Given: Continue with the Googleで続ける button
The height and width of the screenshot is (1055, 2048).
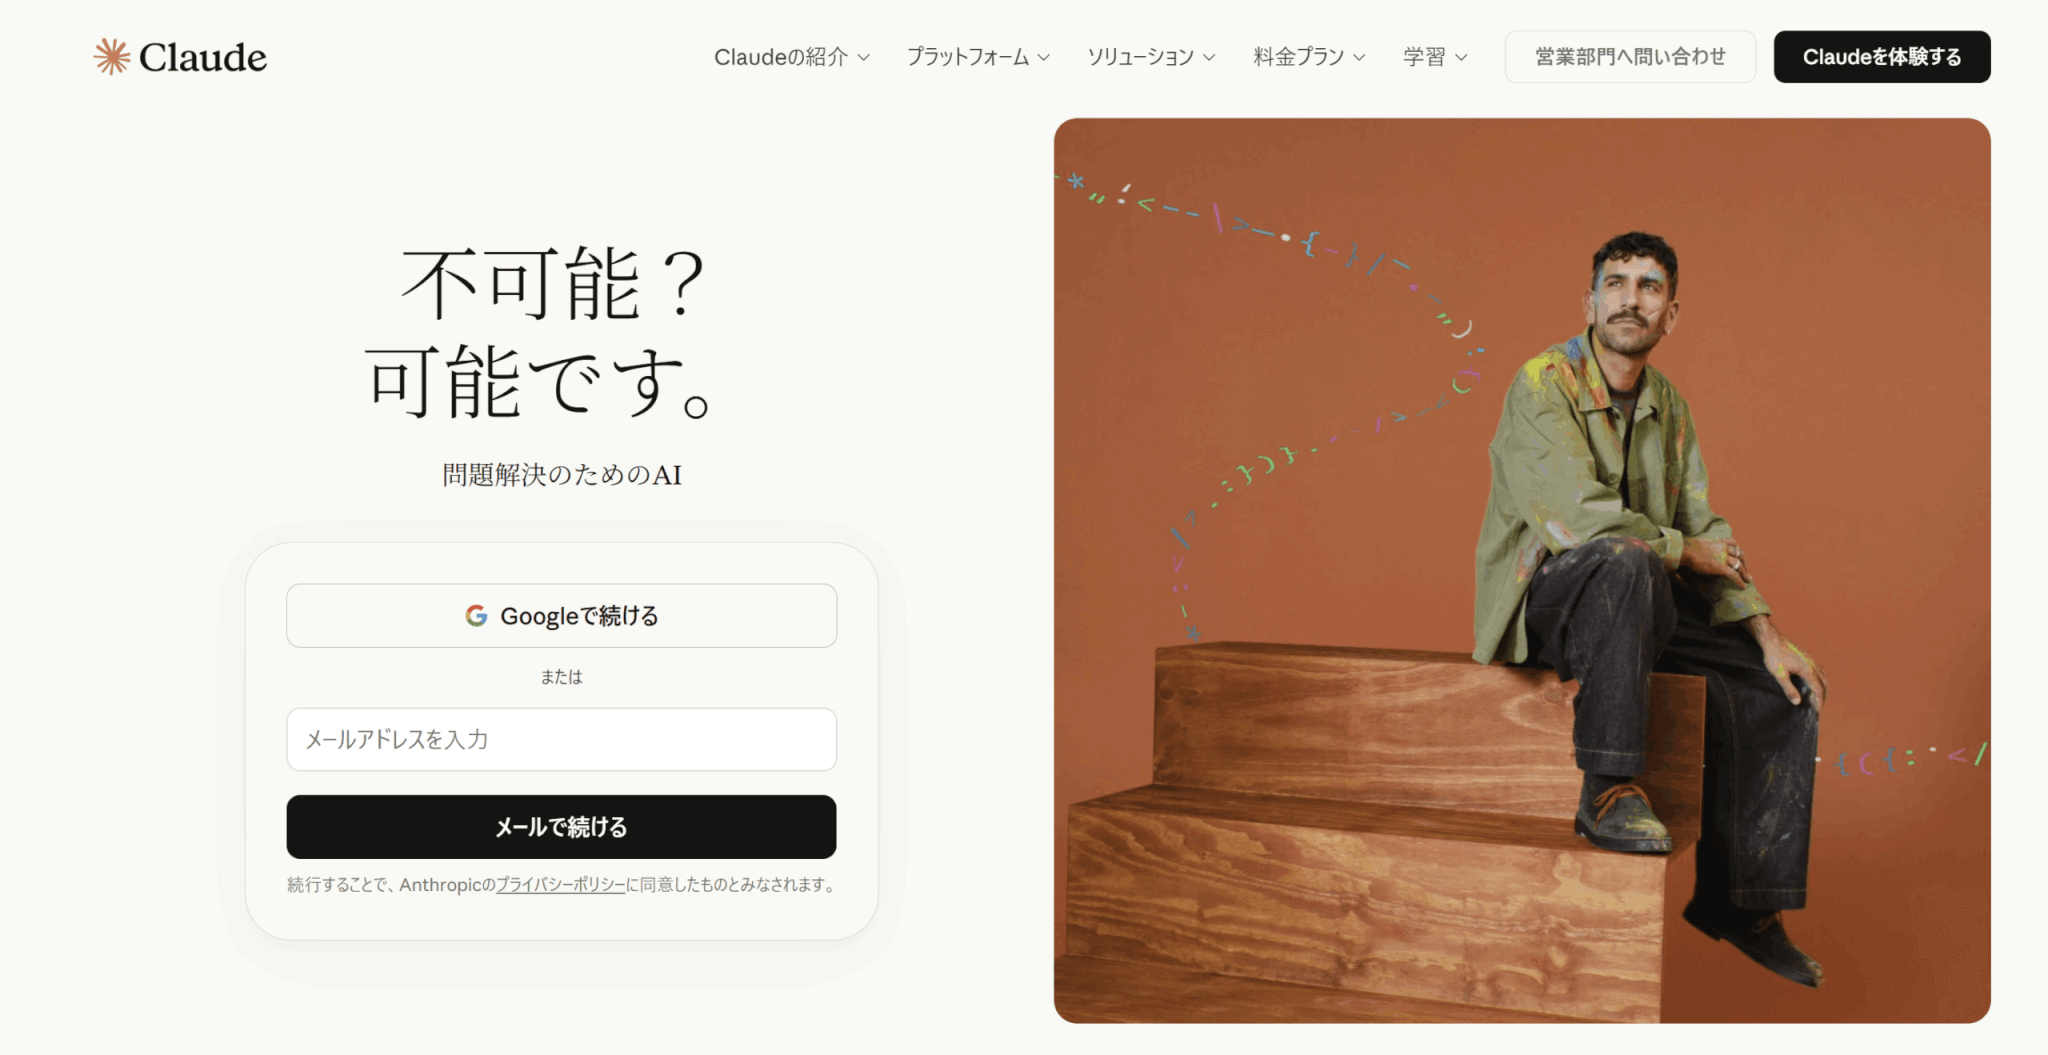Looking at the screenshot, I should tap(561, 616).
